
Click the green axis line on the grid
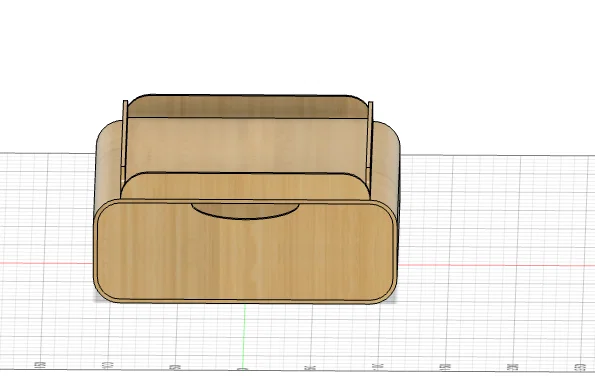[244, 336]
